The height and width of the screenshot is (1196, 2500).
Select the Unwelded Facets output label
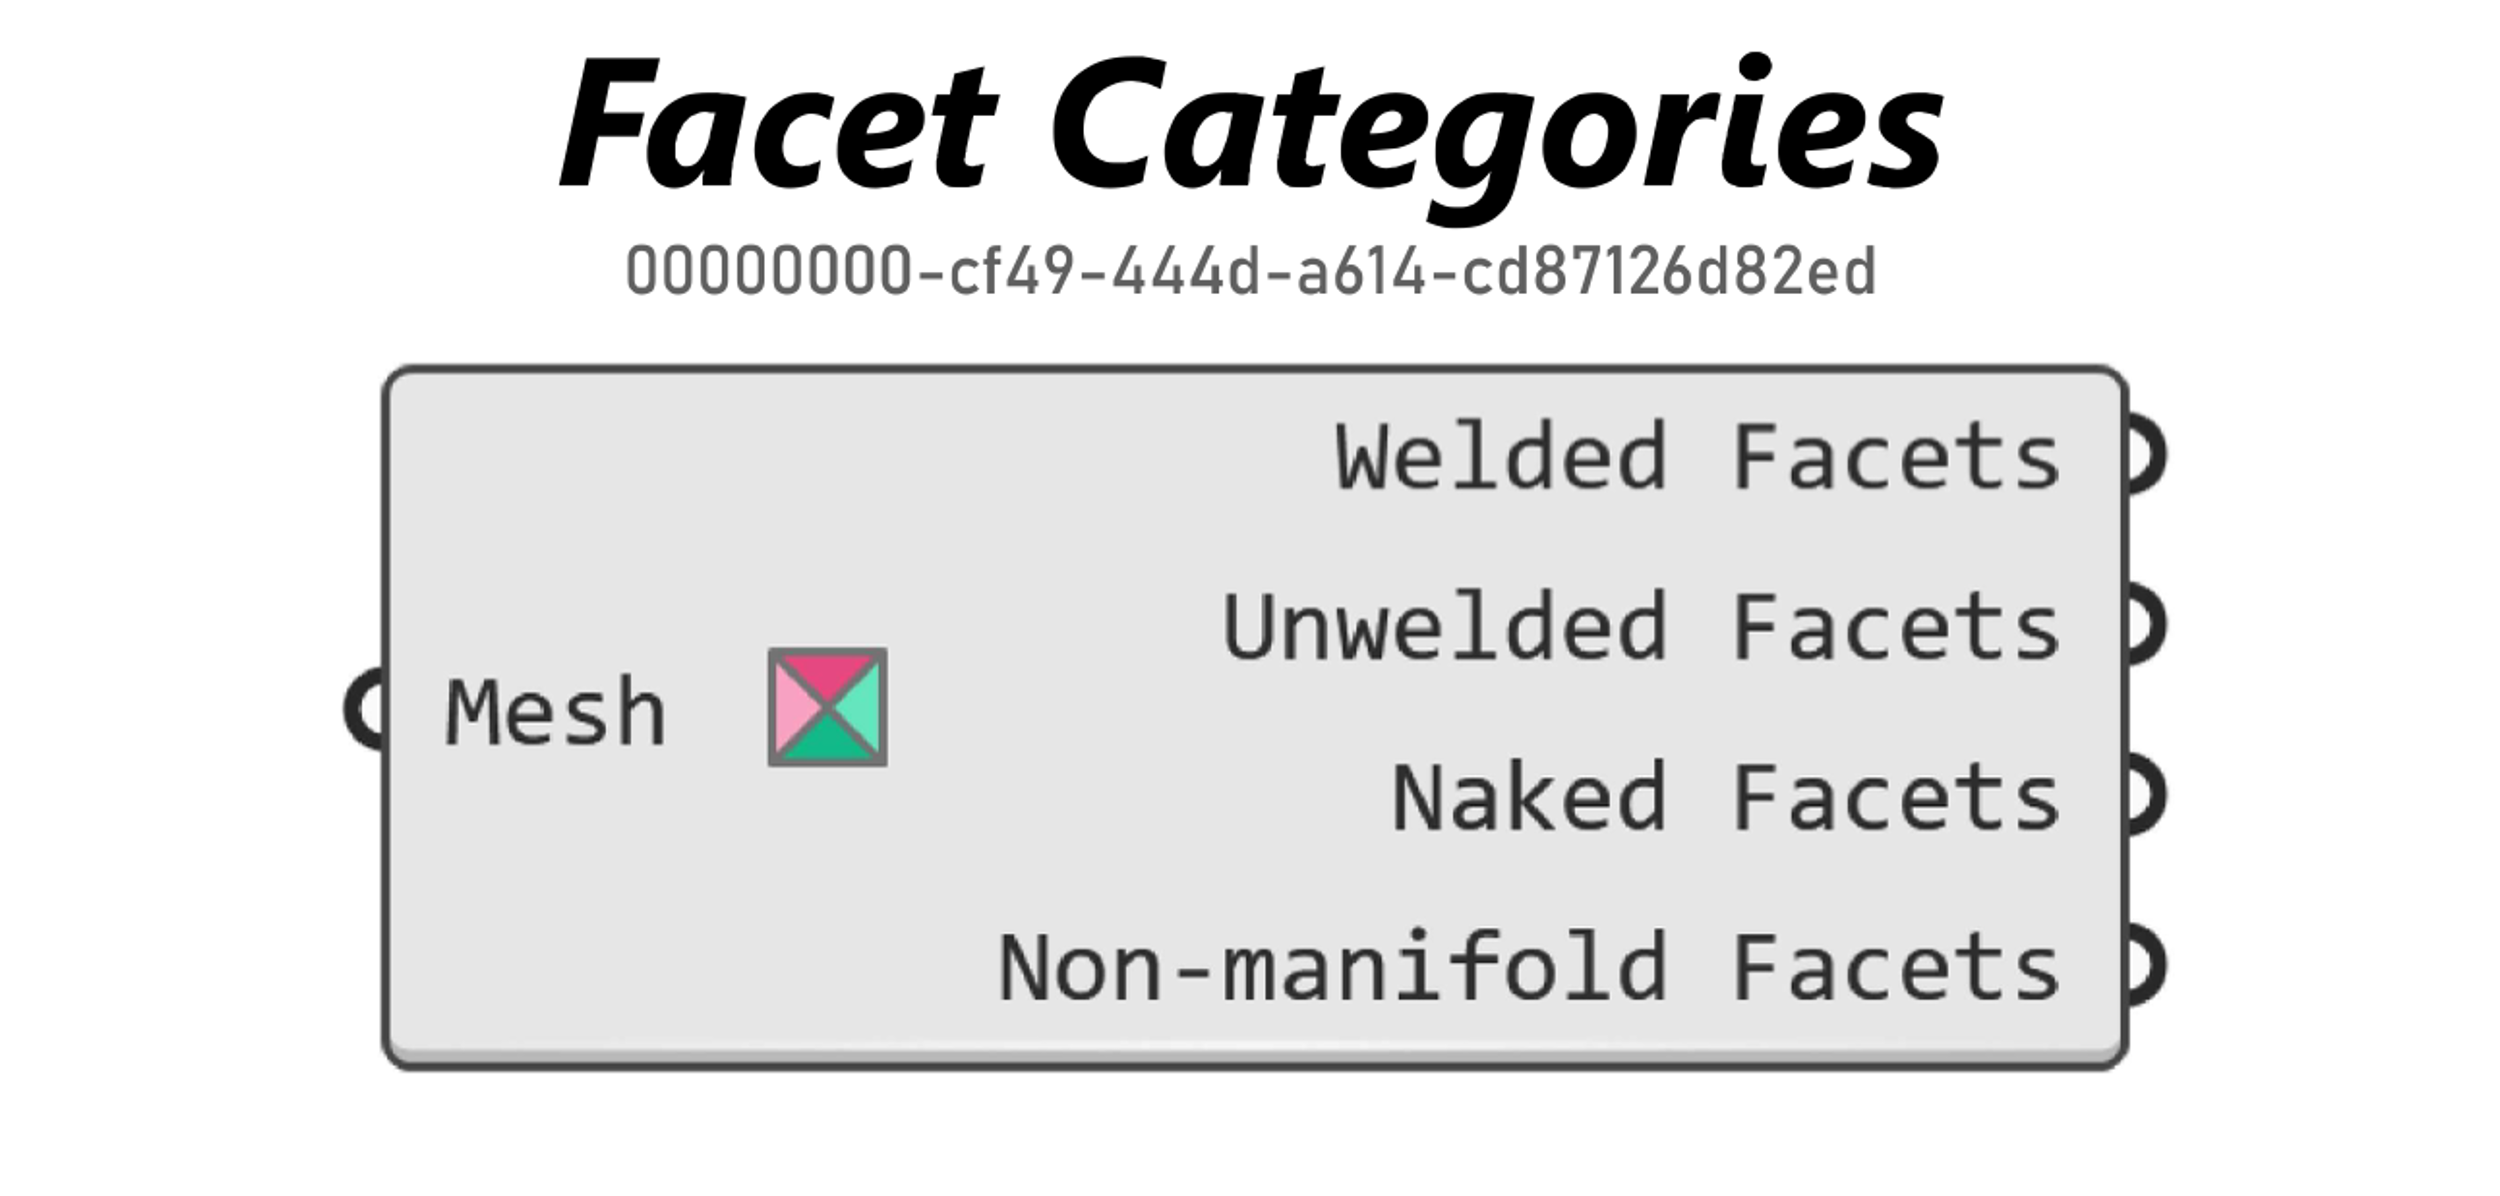1641,627
